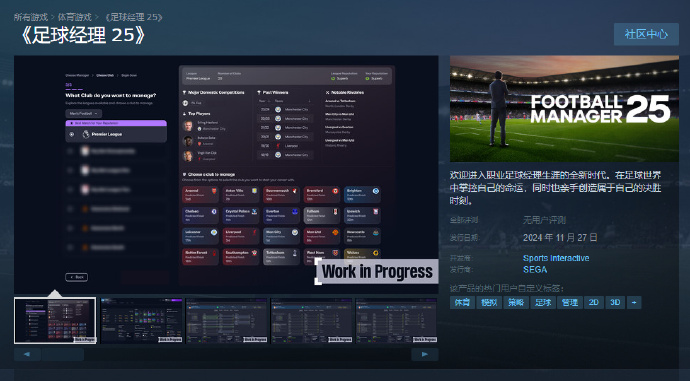Select the 策略 tag
The width and height of the screenshot is (690, 381).
[516, 303]
